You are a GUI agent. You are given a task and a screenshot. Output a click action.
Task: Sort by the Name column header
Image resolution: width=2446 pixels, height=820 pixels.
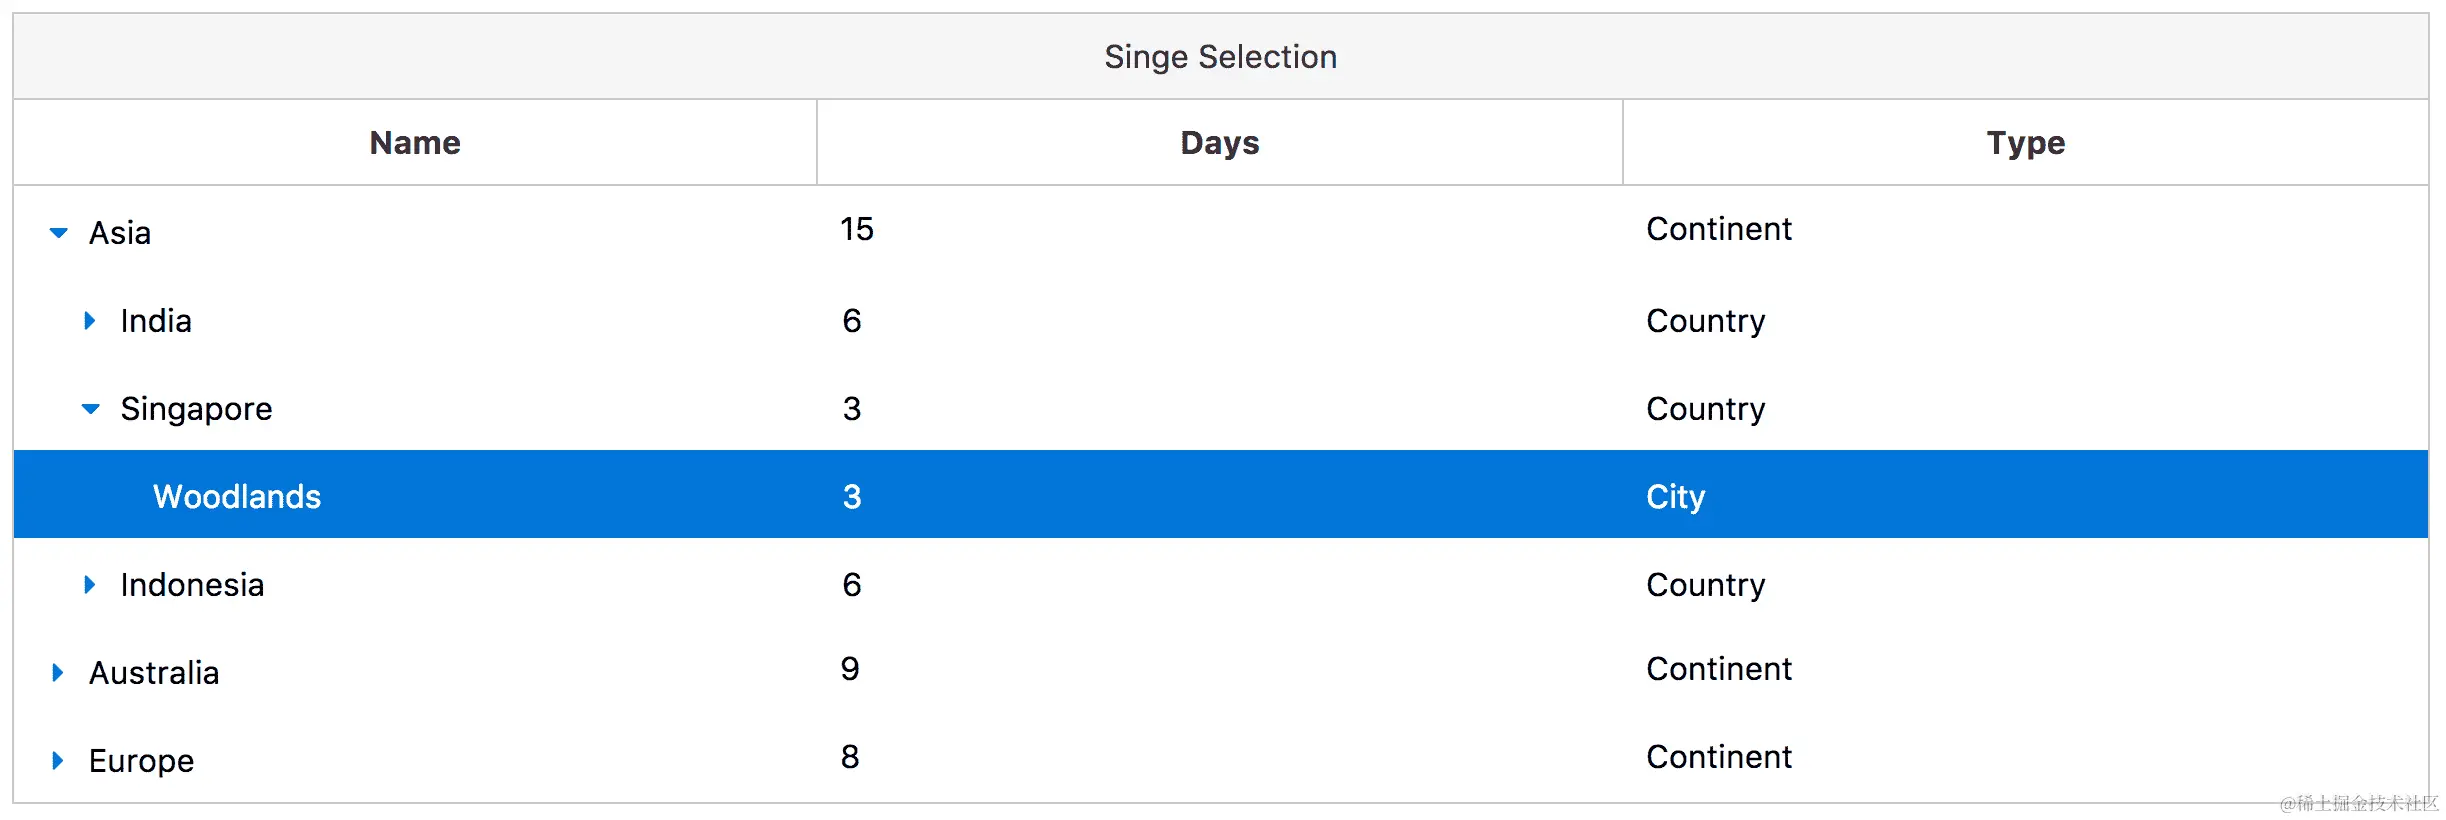[415, 143]
